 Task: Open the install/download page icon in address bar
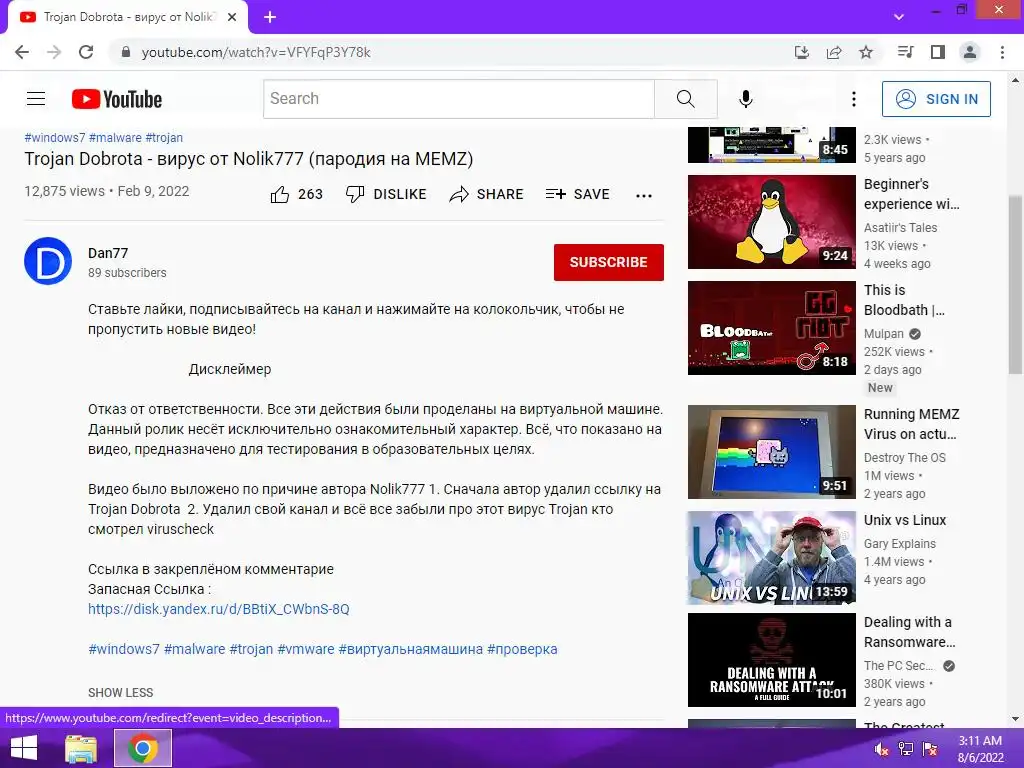point(801,52)
